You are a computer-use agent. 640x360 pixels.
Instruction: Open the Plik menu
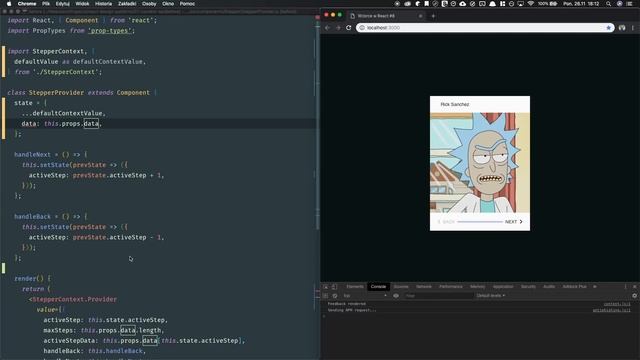pyautogui.click(x=46, y=4)
